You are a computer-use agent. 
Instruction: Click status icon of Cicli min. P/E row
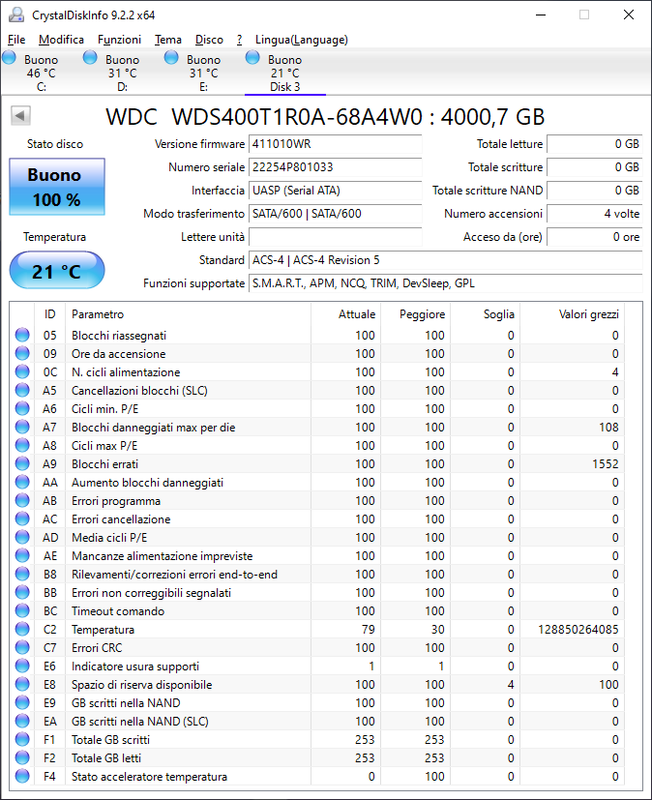point(22,408)
